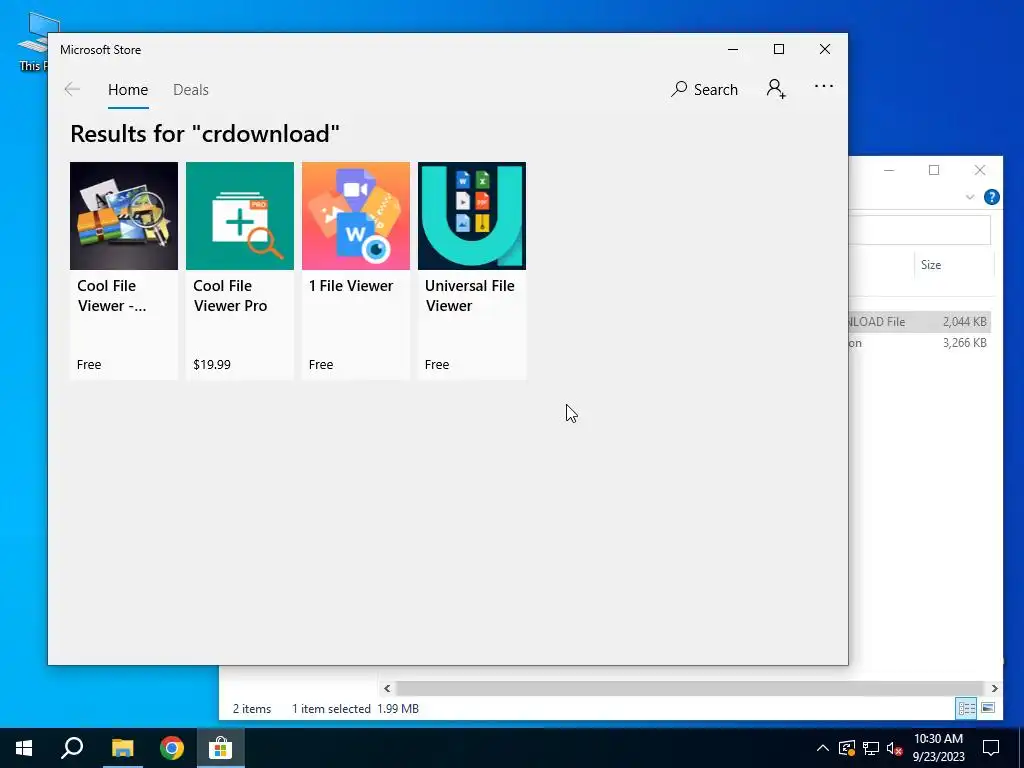Click horizontal scrollbar right arrow in Explorer

994,688
